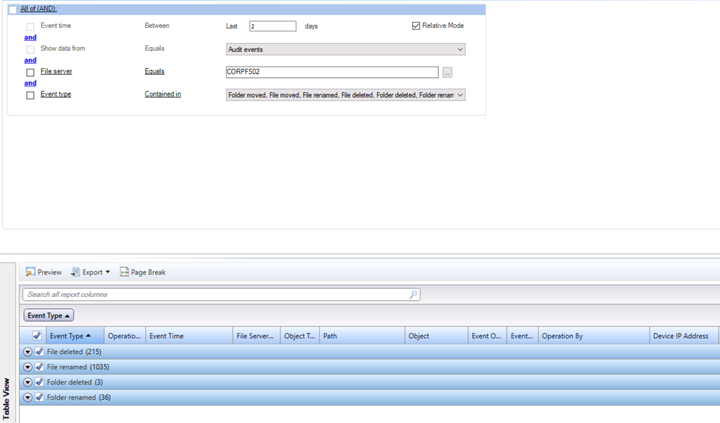The height and width of the screenshot is (423, 720).
Task: Check the File server filter checkbox
Action: tap(30, 72)
